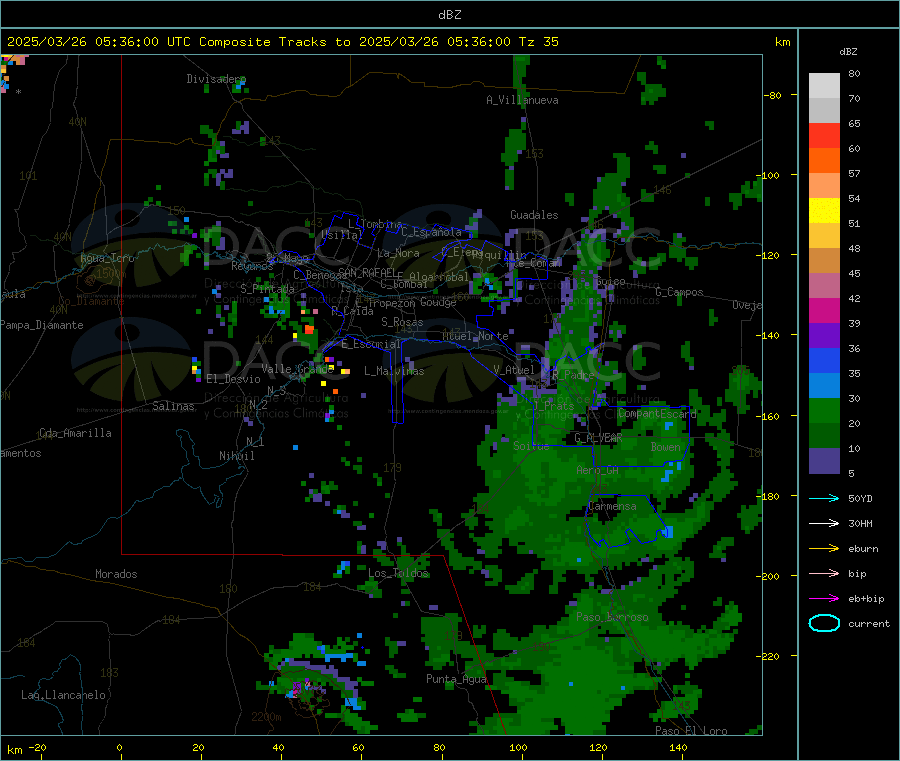
Task: Pick the yellow 51-54 dBZ swatch
Action: click(x=824, y=211)
